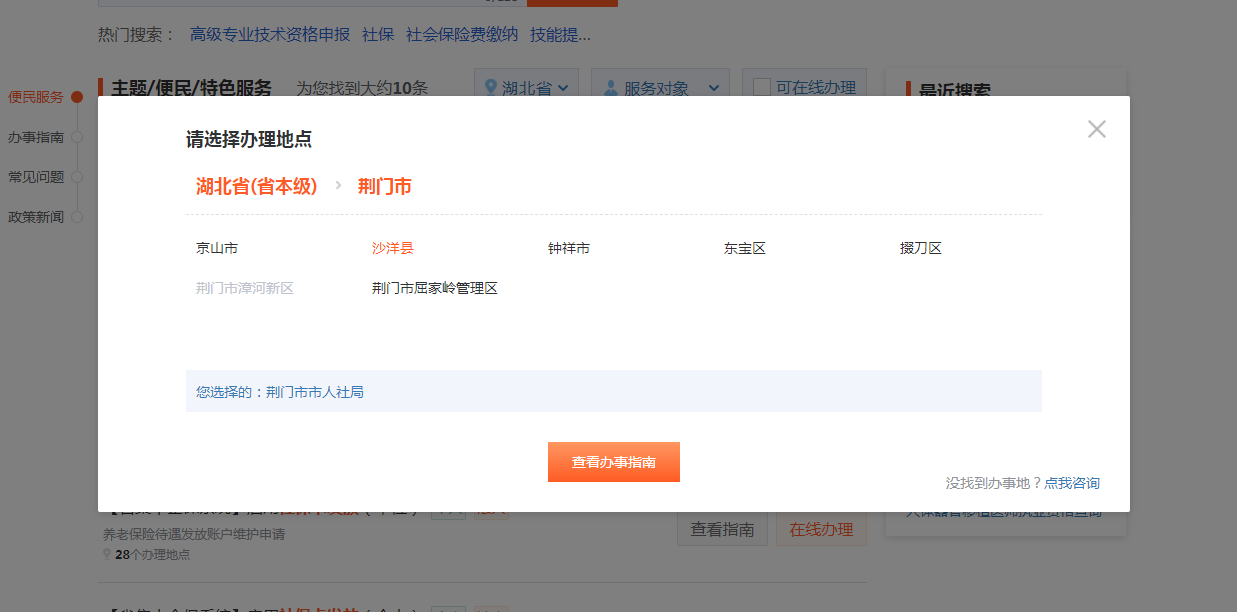1237x612 pixels.
Task: Open the 点我咨询 help link
Action: tap(1071, 483)
